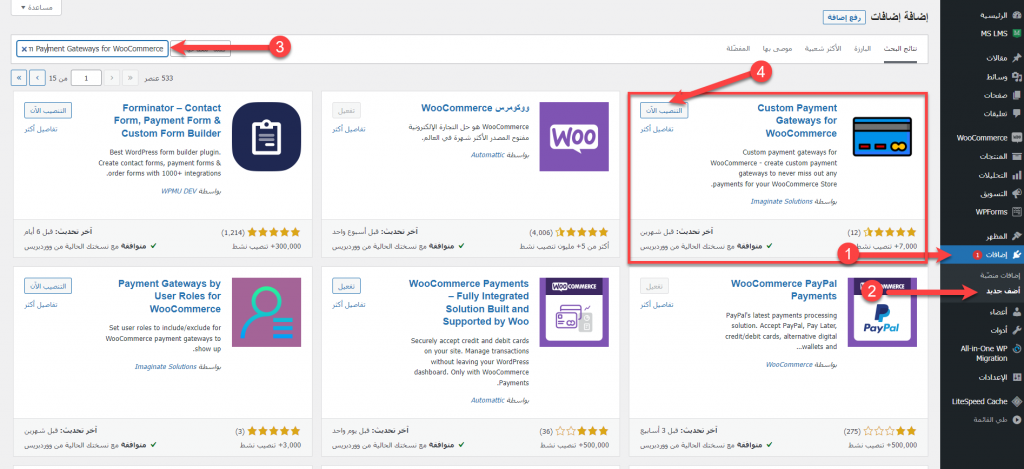Open Payment Gateways by User Roles title link
Image resolution: width=1024 pixels, height=469 pixels.
click(x=170, y=297)
